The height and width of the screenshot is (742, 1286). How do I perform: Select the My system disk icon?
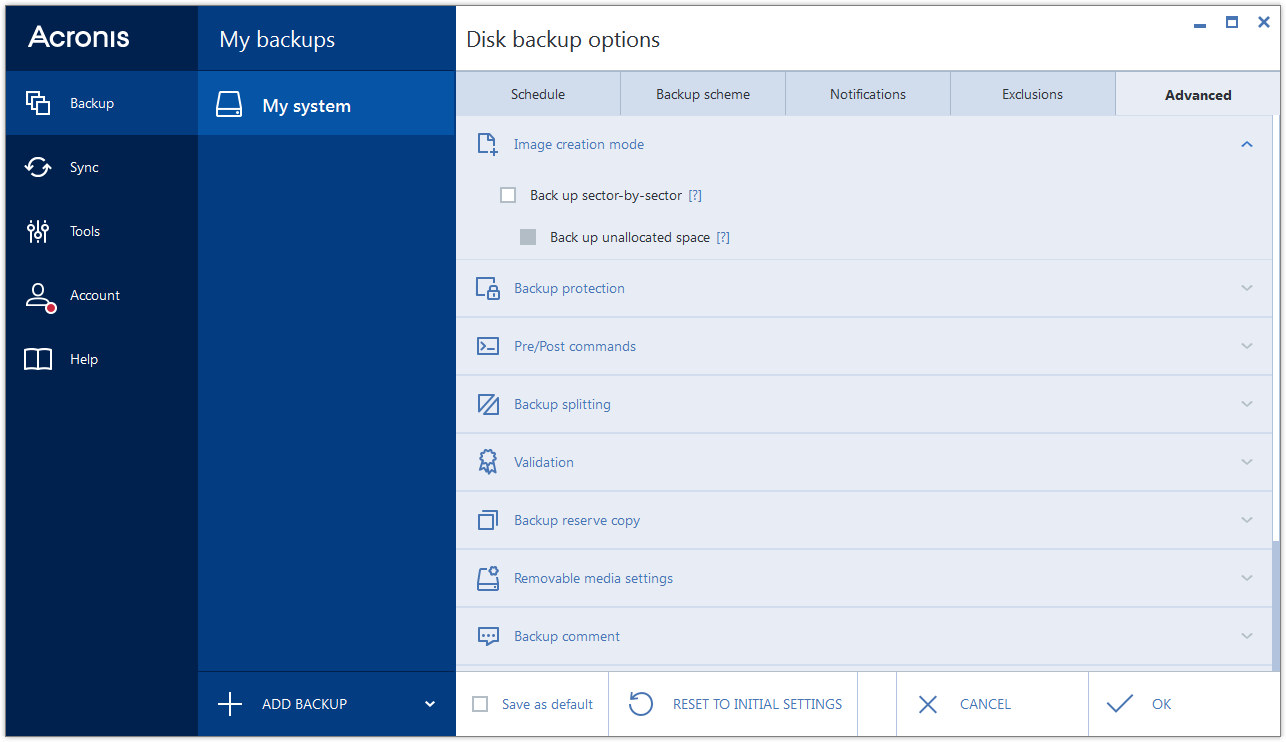click(229, 106)
